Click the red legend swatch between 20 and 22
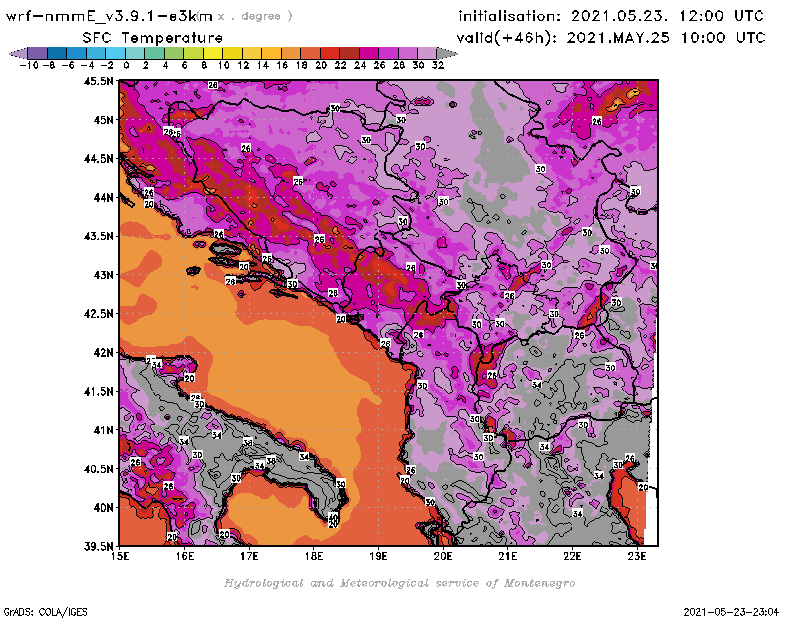The height and width of the screenshot is (618, 800). [x=330, y=53]
